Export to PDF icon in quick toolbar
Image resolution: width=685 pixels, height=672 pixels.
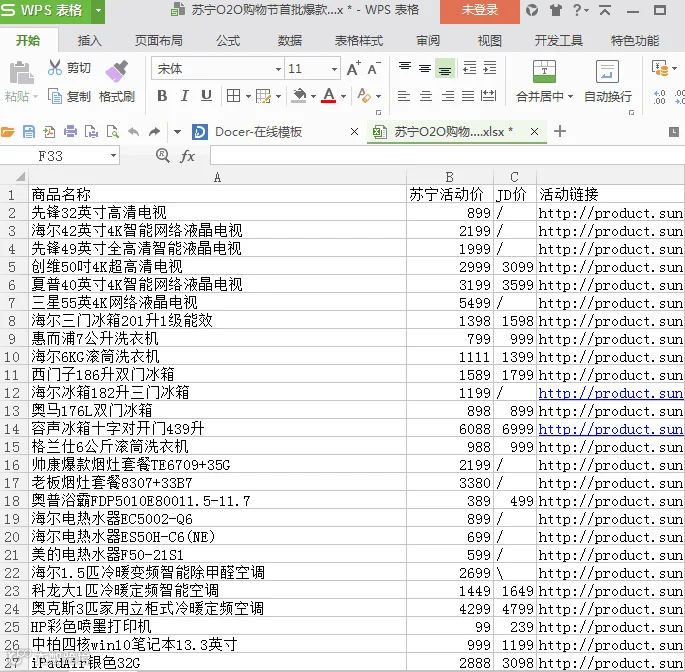tap(49, 132)
